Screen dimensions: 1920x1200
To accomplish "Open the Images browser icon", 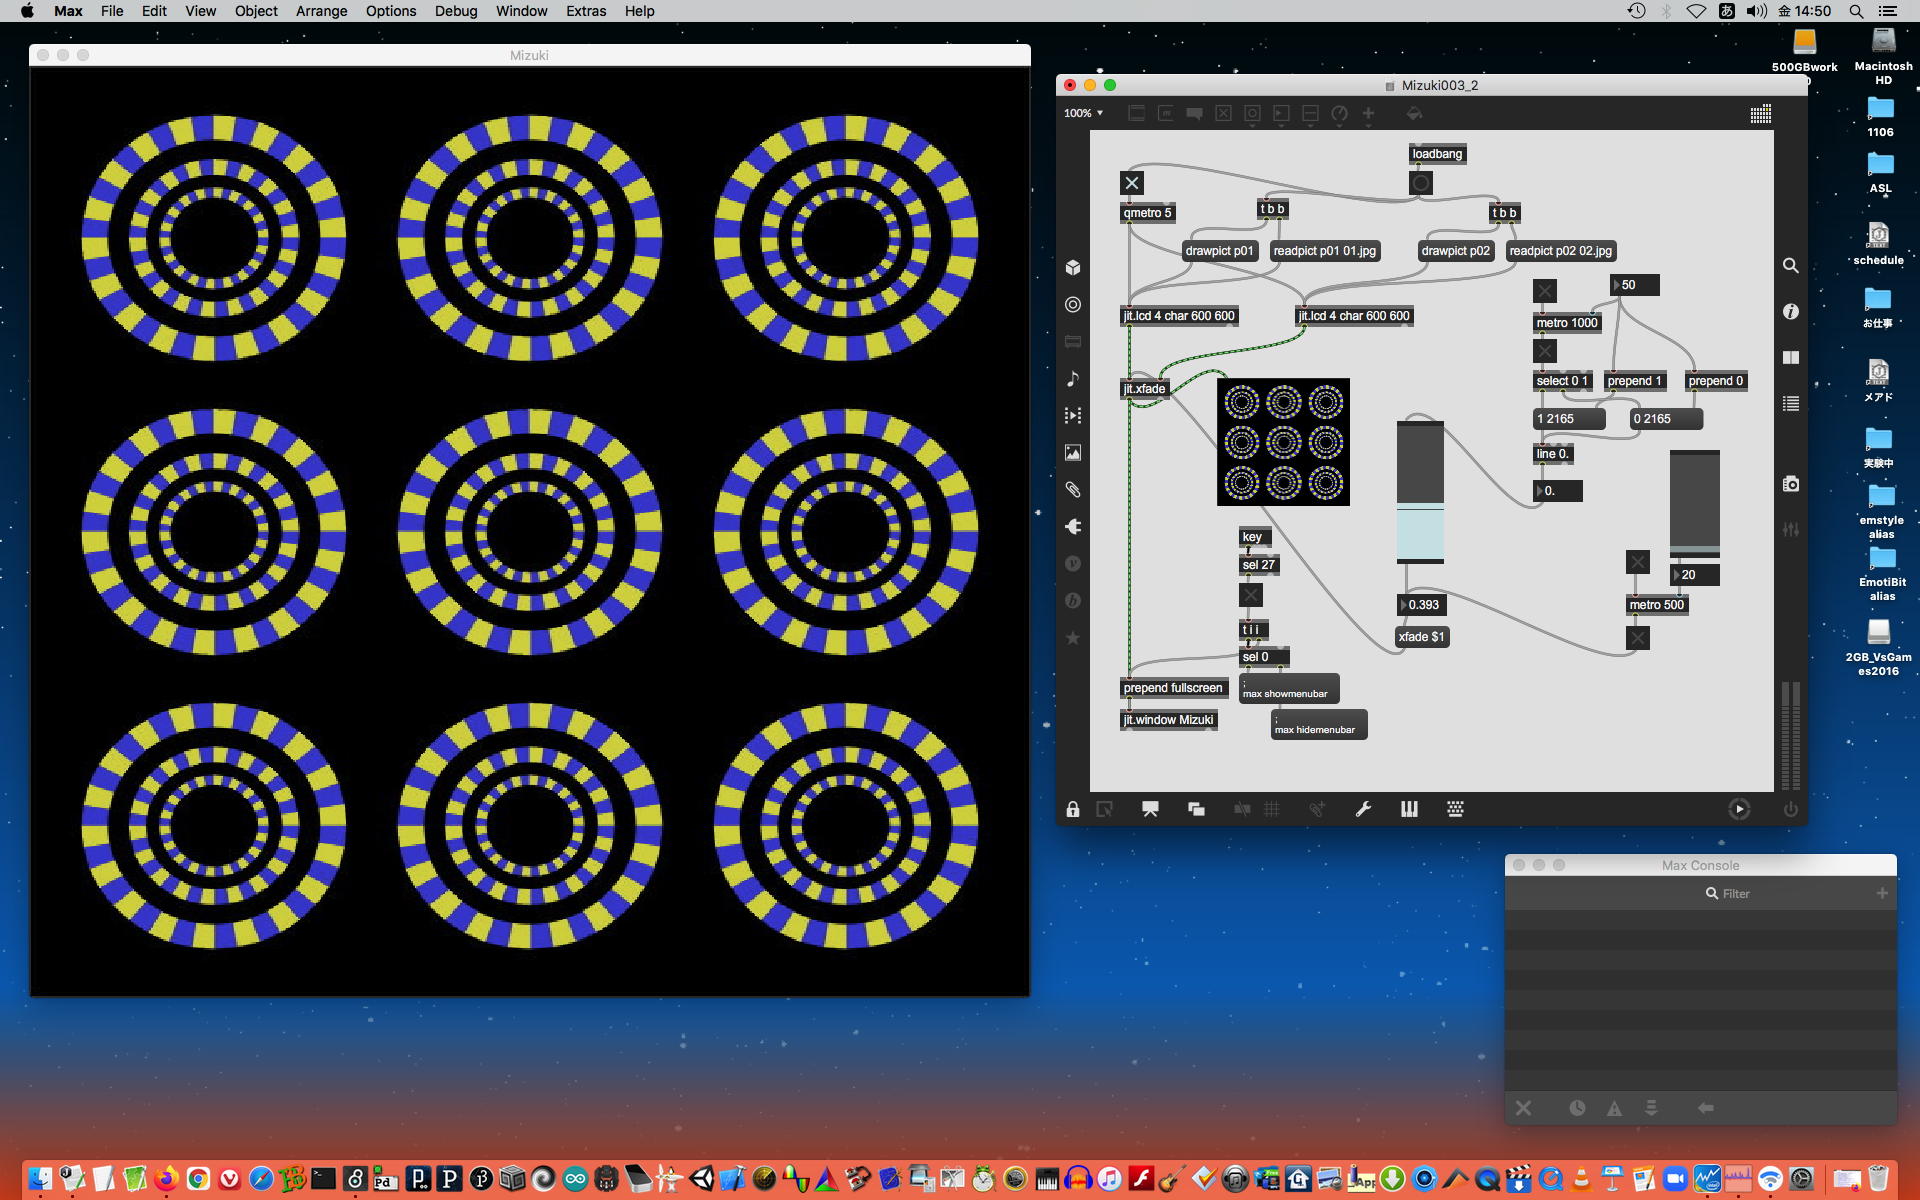I will [1073, 453].
